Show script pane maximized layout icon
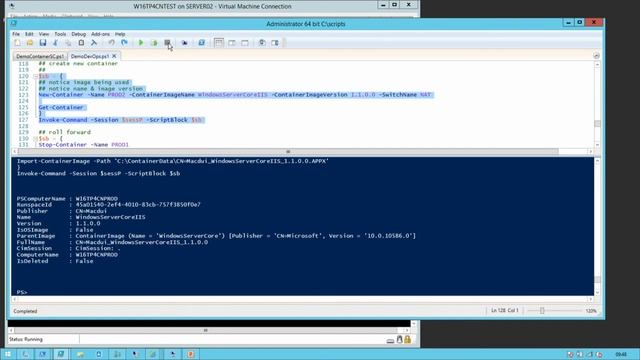The height and width of the screenshot is (360, 640). click(x=244, y=43)
